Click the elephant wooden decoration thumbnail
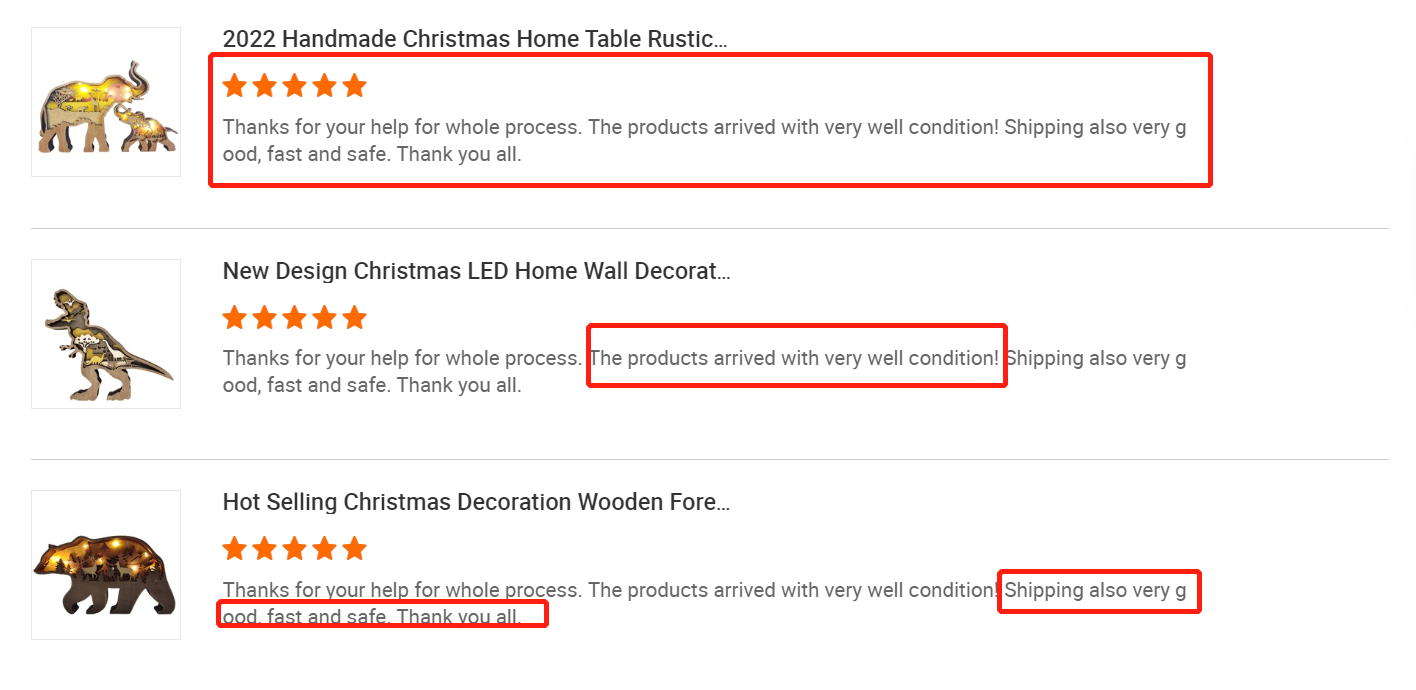 (x=106, y=102)
